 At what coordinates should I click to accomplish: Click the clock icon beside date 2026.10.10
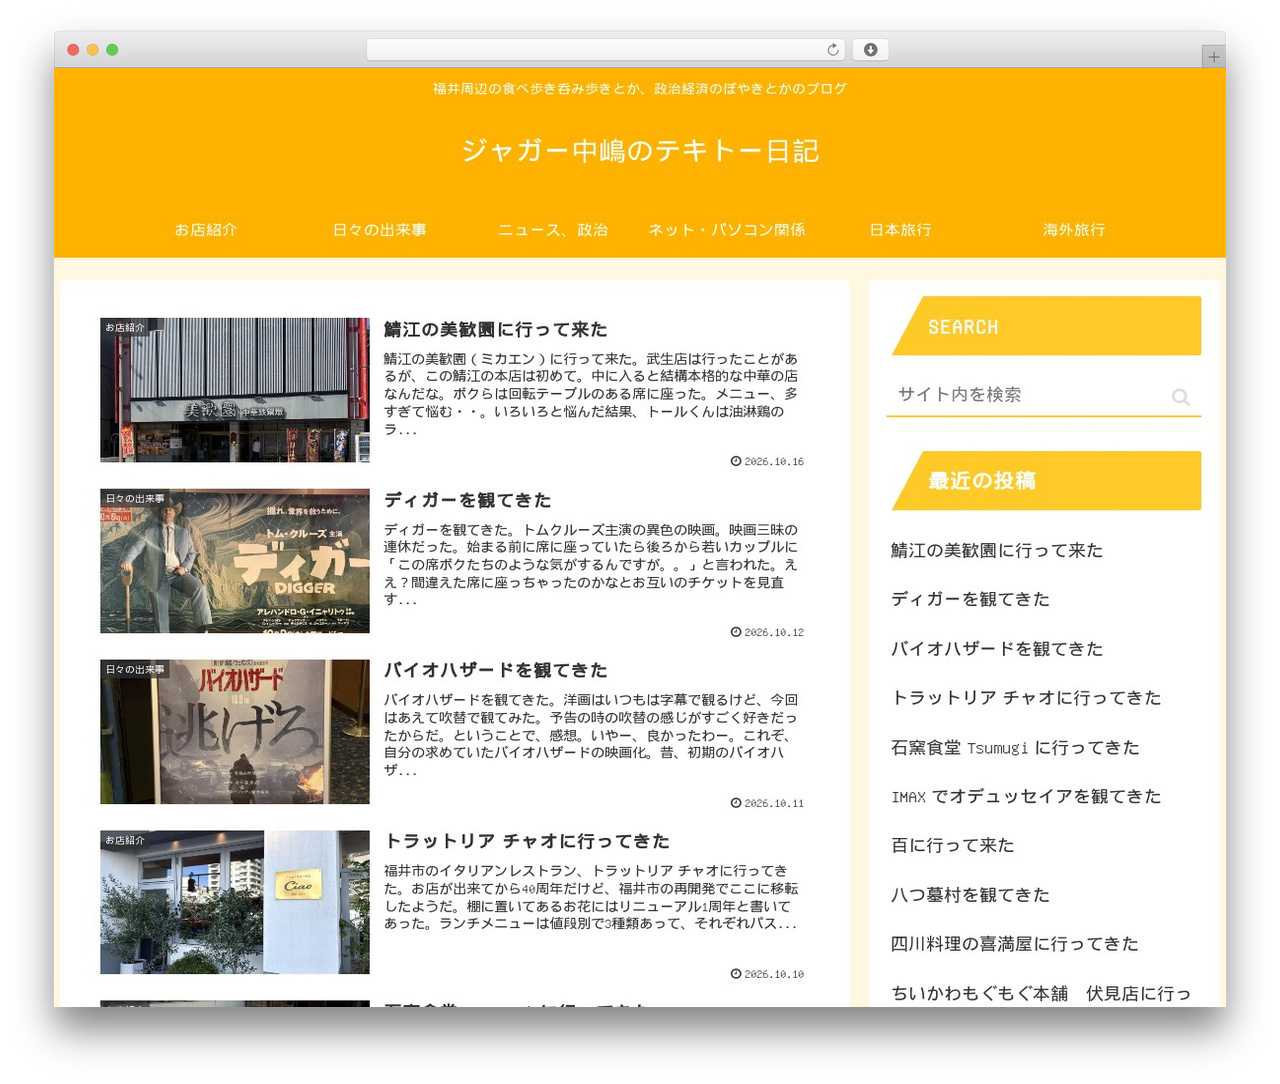(736, 973)
